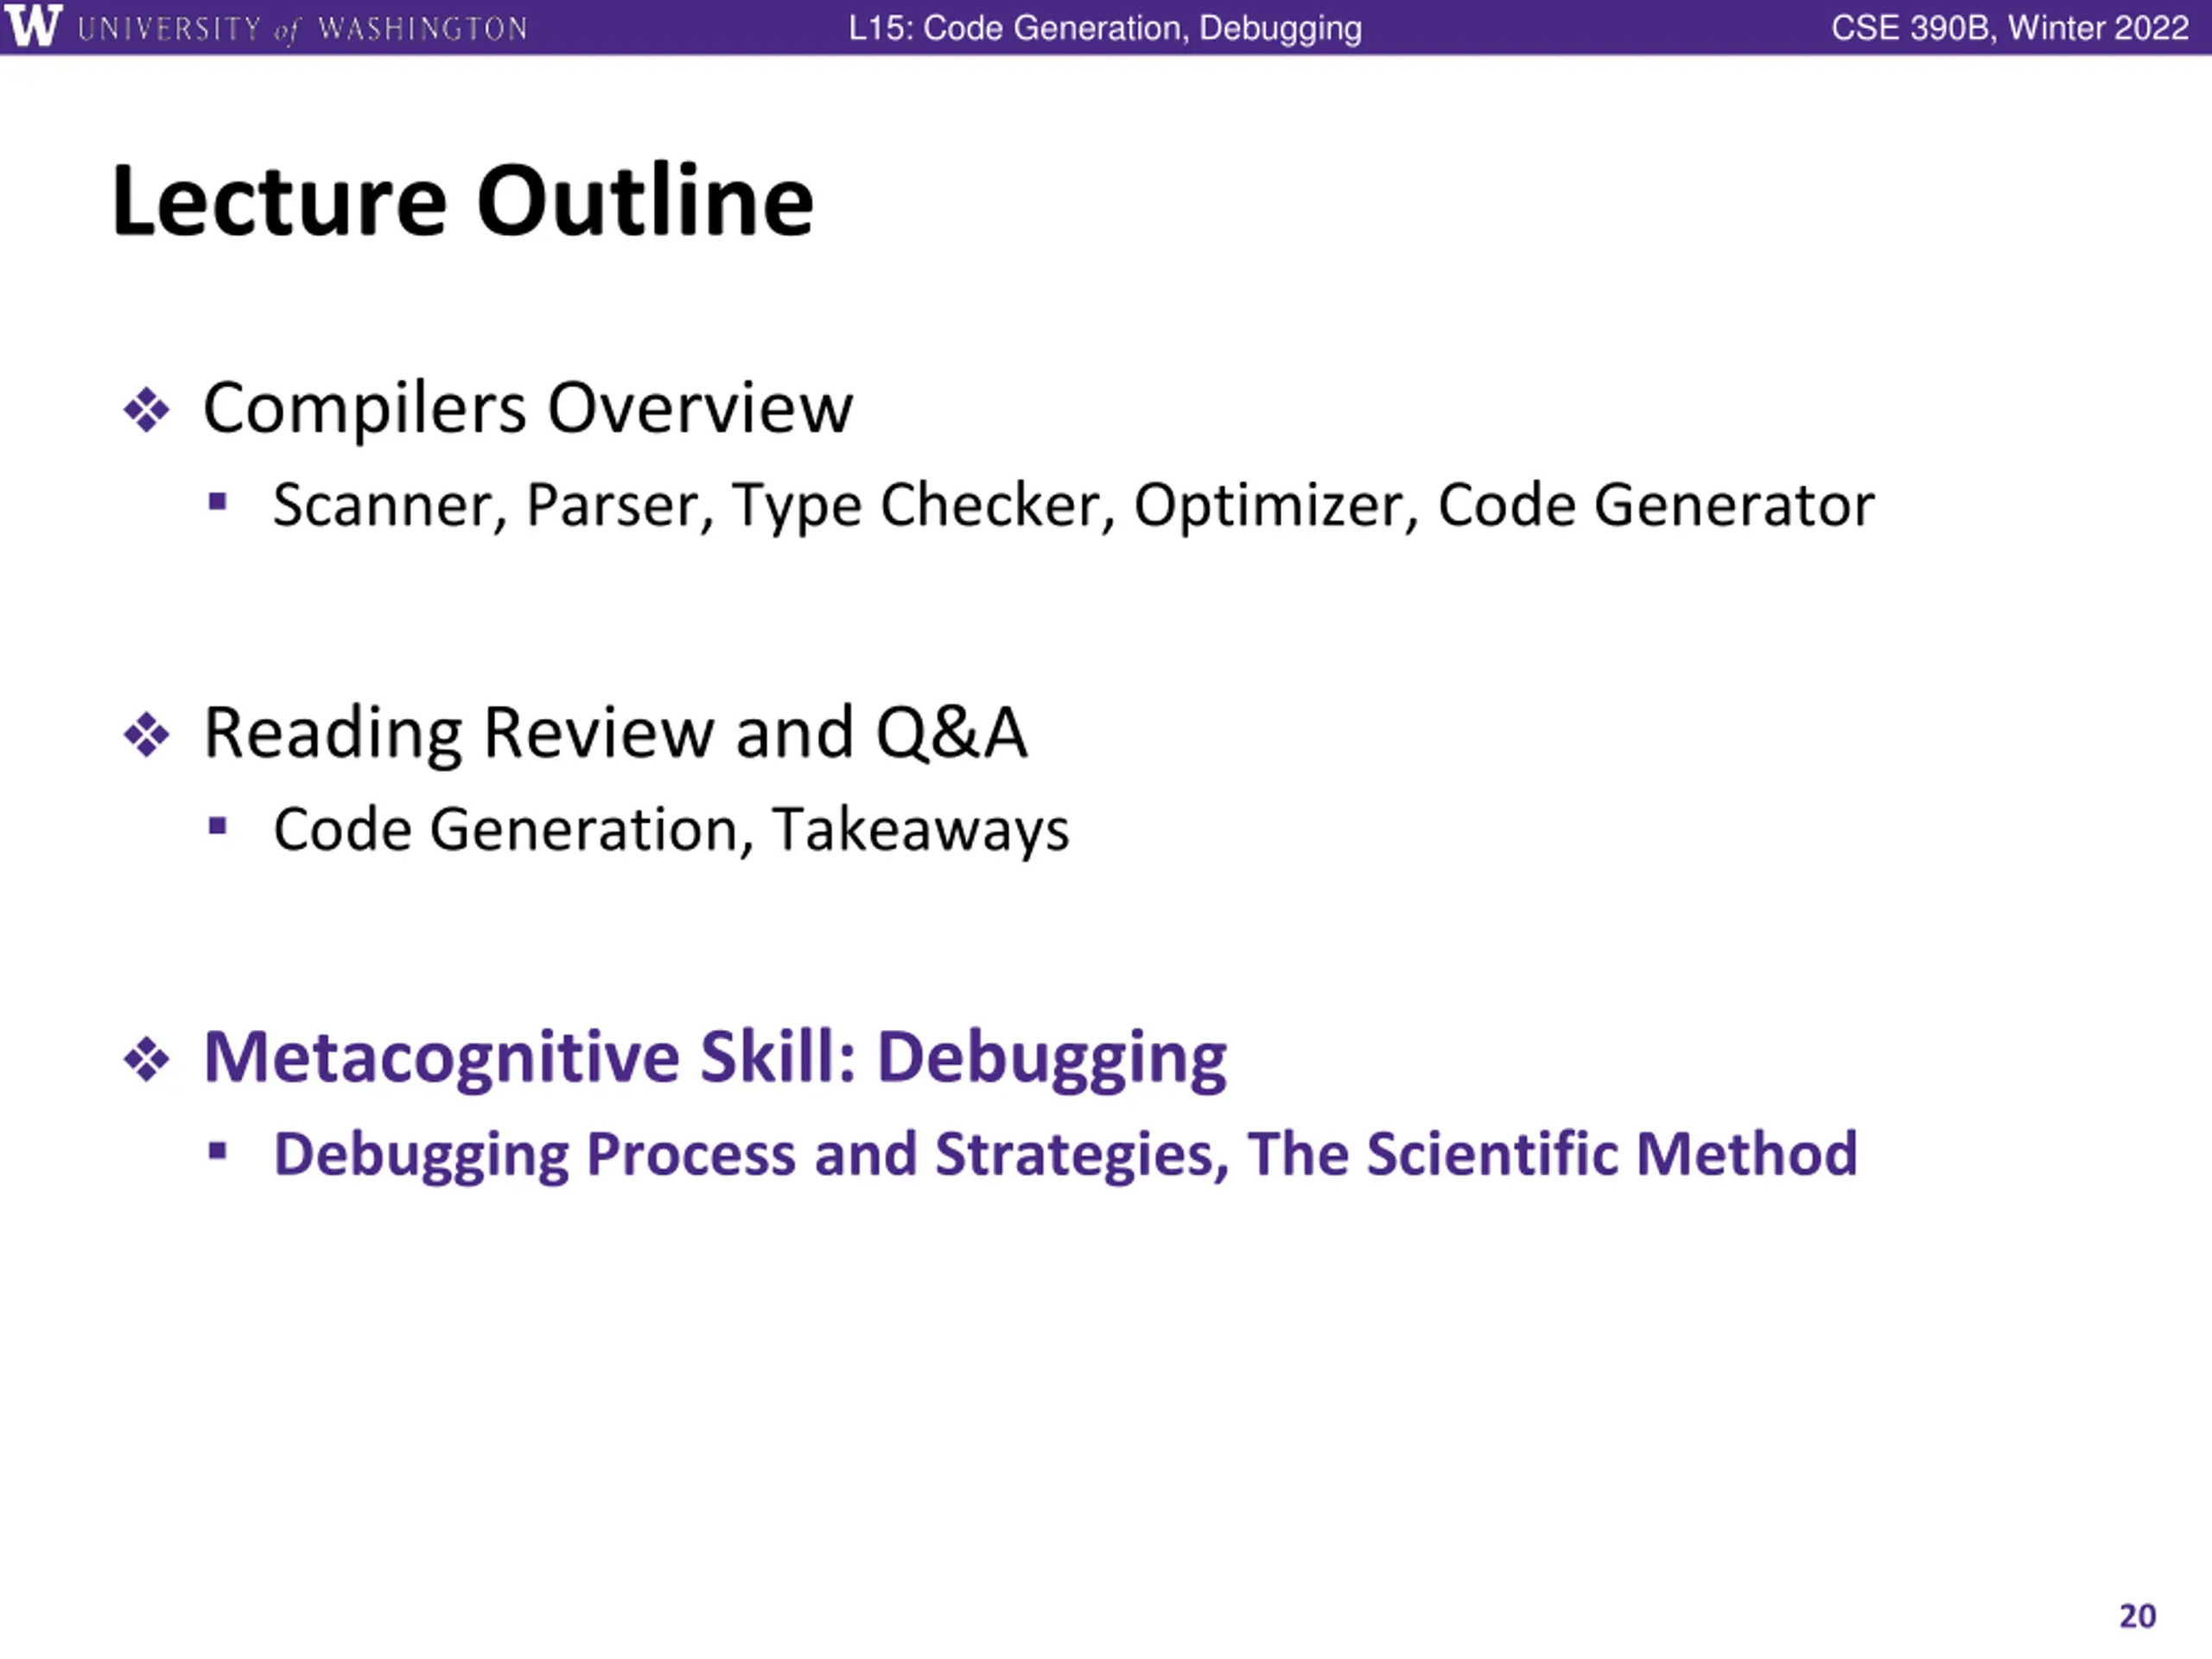Click the diamond bullet beside Reading Review and Q&A
Screen dimensions: 2212x1659
pos(147,735)
